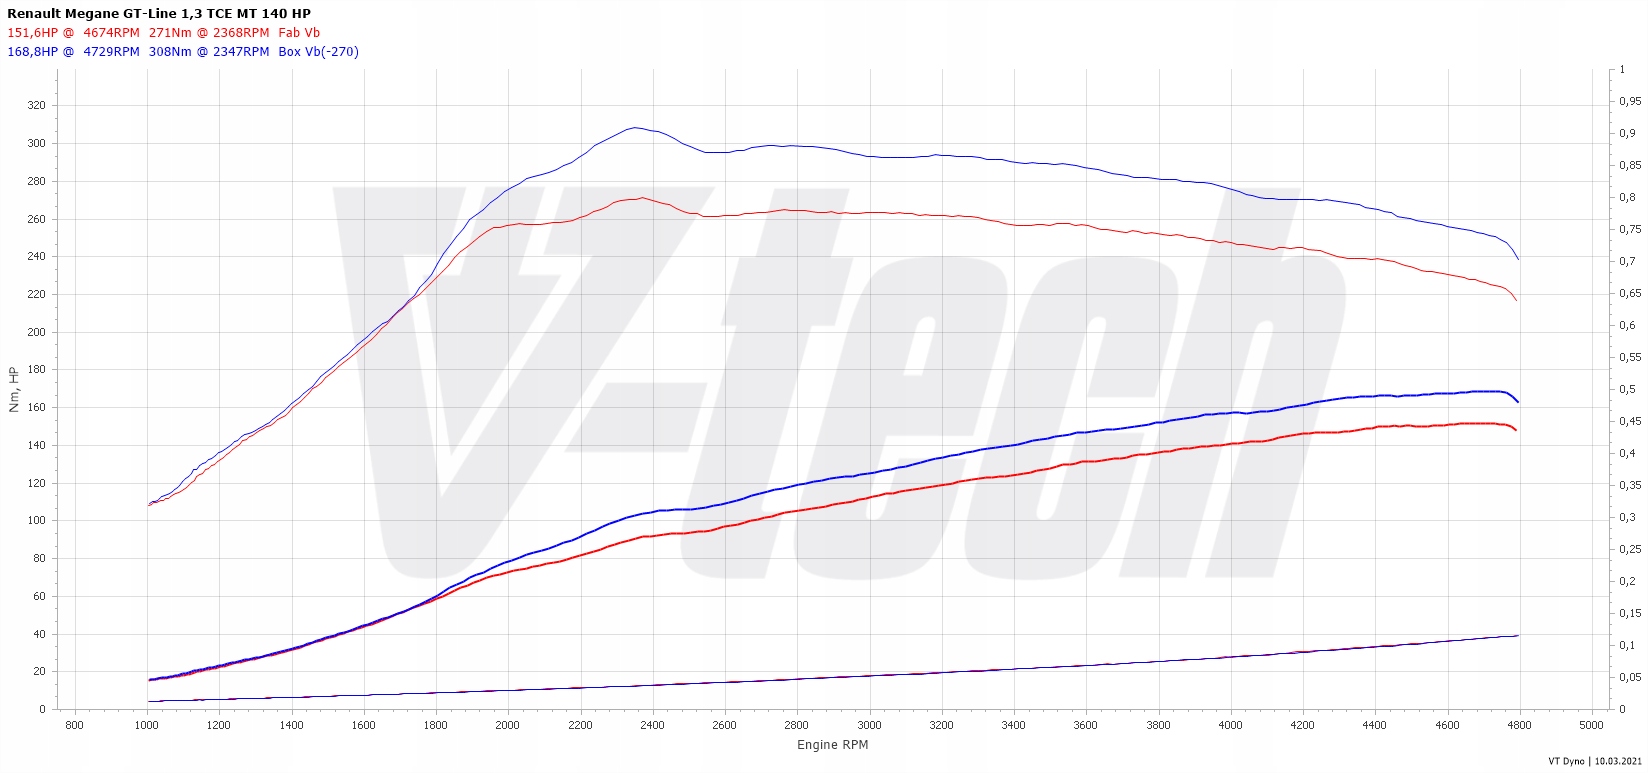Viewport: 1648px width, 773px height.
Task: Select the red legend value '151,6HP @'
Action: pyautogui.click(x=41, y=33)
